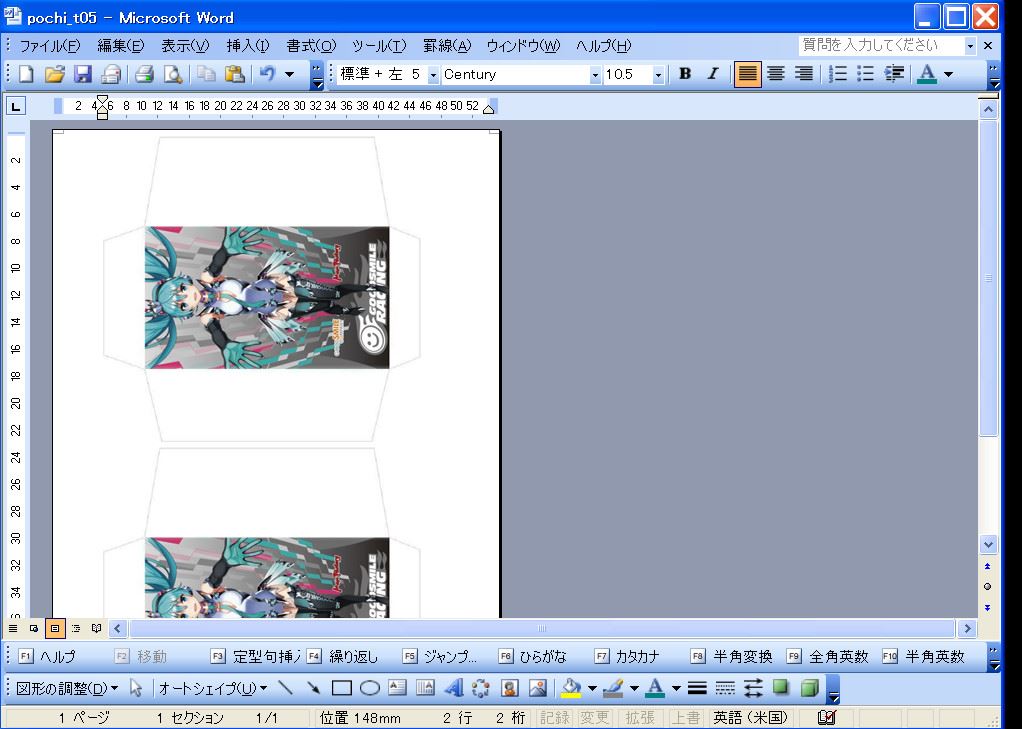Screen dimensions: 1022x729
Task: Toggle Italic formatting
Action: click(713, 74)
